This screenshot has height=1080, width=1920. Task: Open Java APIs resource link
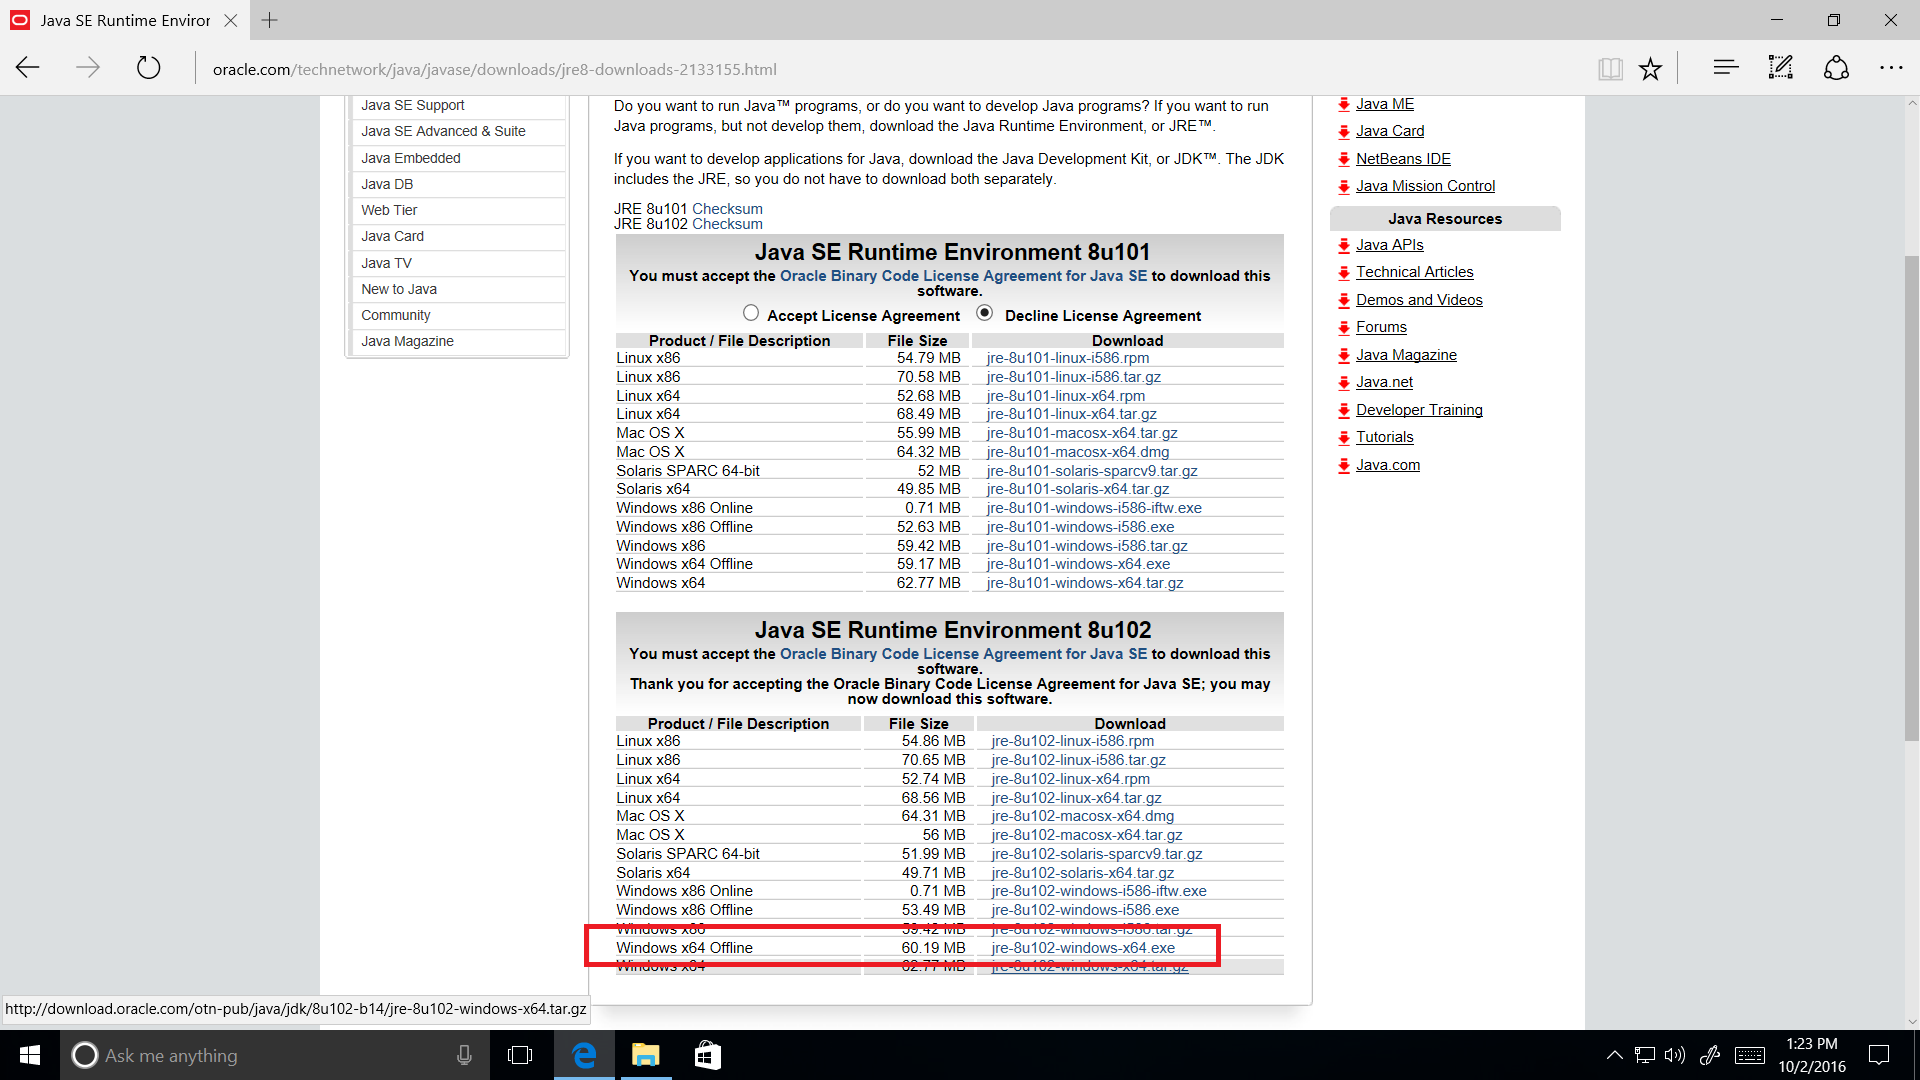(1389, 245)
